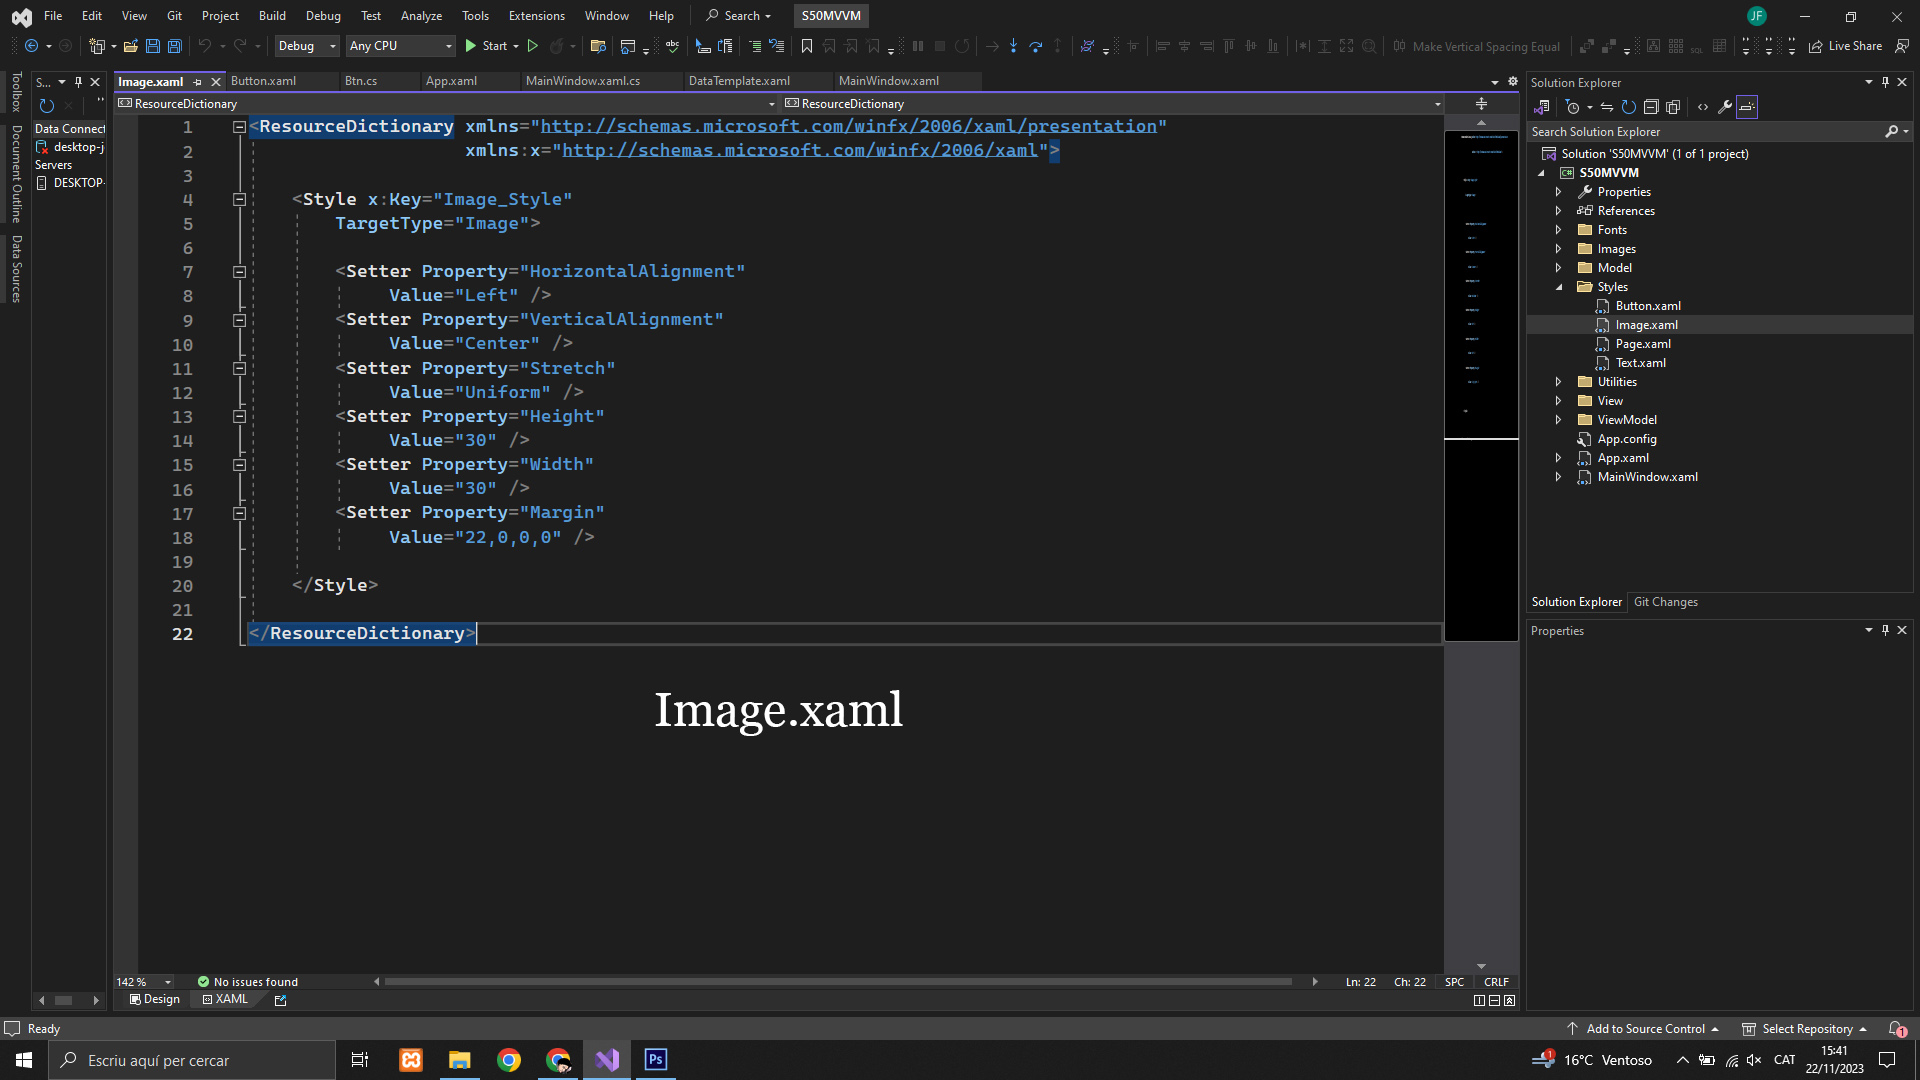Click the Save All toolbar icon
Image resolution: width=1920 pixels, height=1080 pixels.
(x=174, y=46)
